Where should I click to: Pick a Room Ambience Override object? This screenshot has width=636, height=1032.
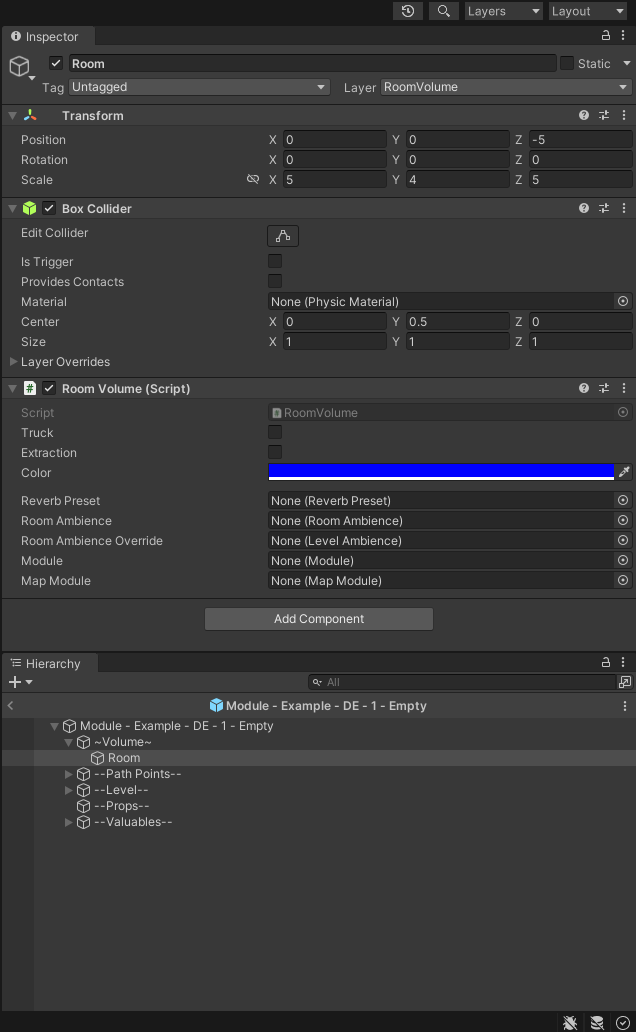623,540
